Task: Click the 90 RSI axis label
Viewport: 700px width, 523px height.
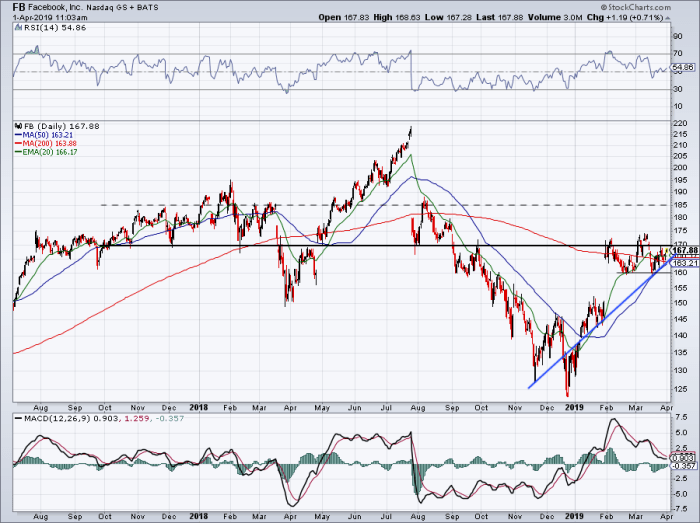Action: pyautogui.click(x=678, y=37)
